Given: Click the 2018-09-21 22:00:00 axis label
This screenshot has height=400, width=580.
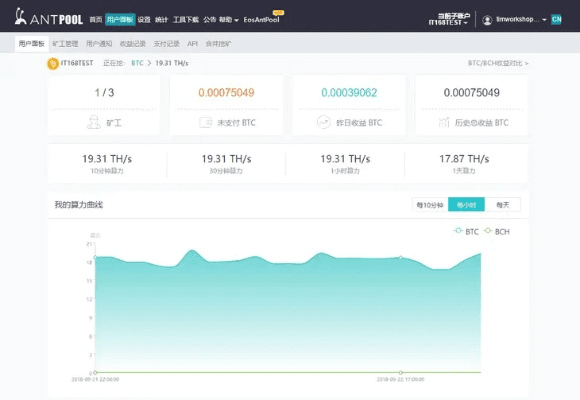Looking at the screenshot, I should (x=95, y=379).
